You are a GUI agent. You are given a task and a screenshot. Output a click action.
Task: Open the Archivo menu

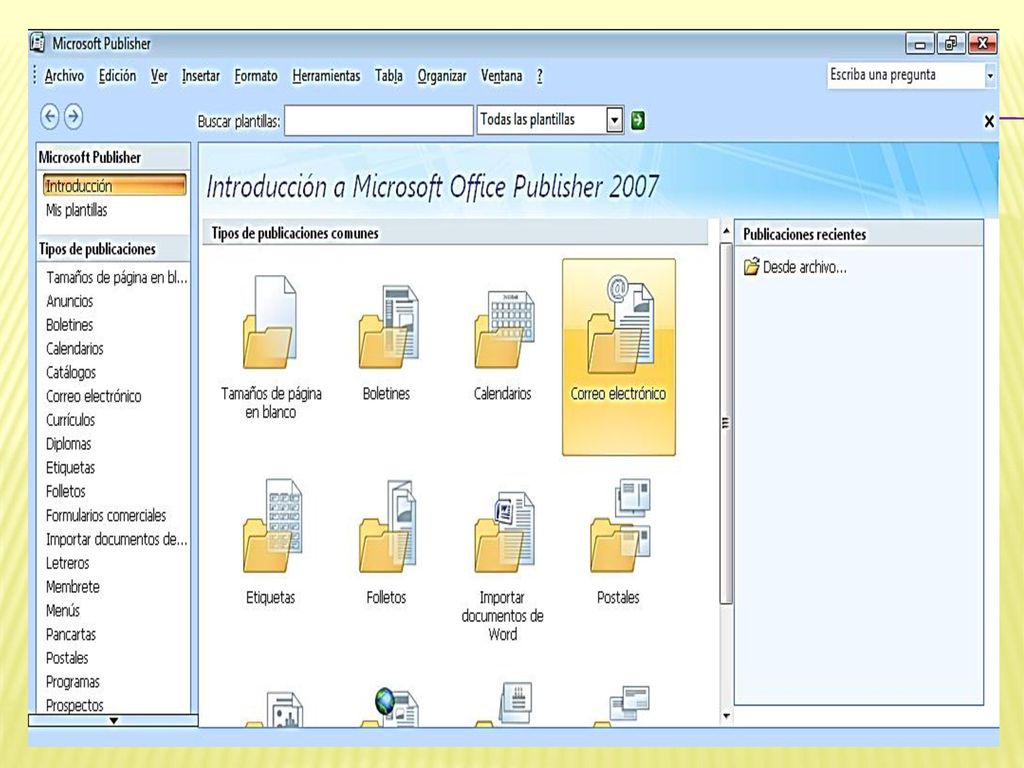pos(64,76)
